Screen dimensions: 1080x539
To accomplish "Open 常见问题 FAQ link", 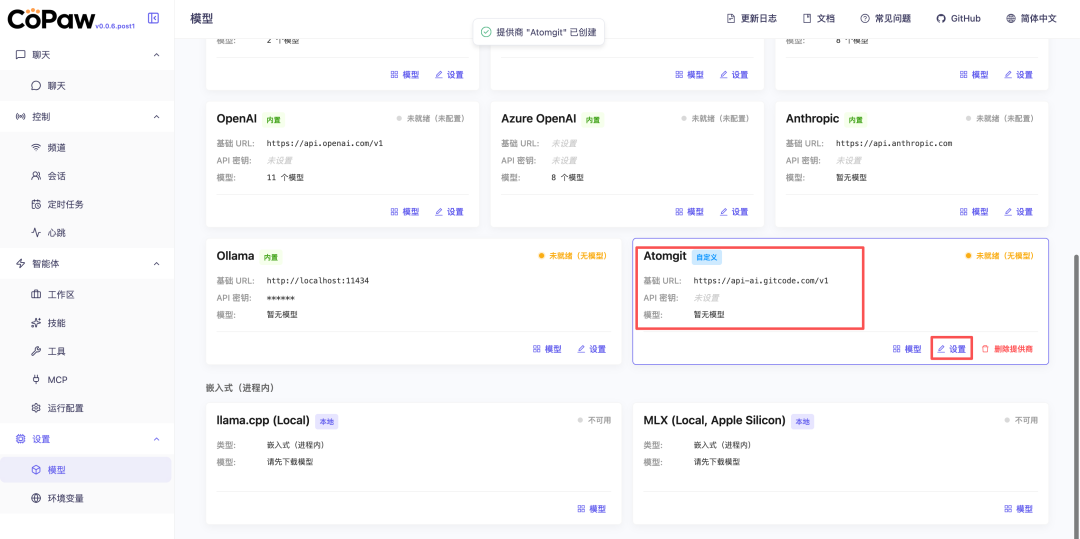I will coord(885,19).
